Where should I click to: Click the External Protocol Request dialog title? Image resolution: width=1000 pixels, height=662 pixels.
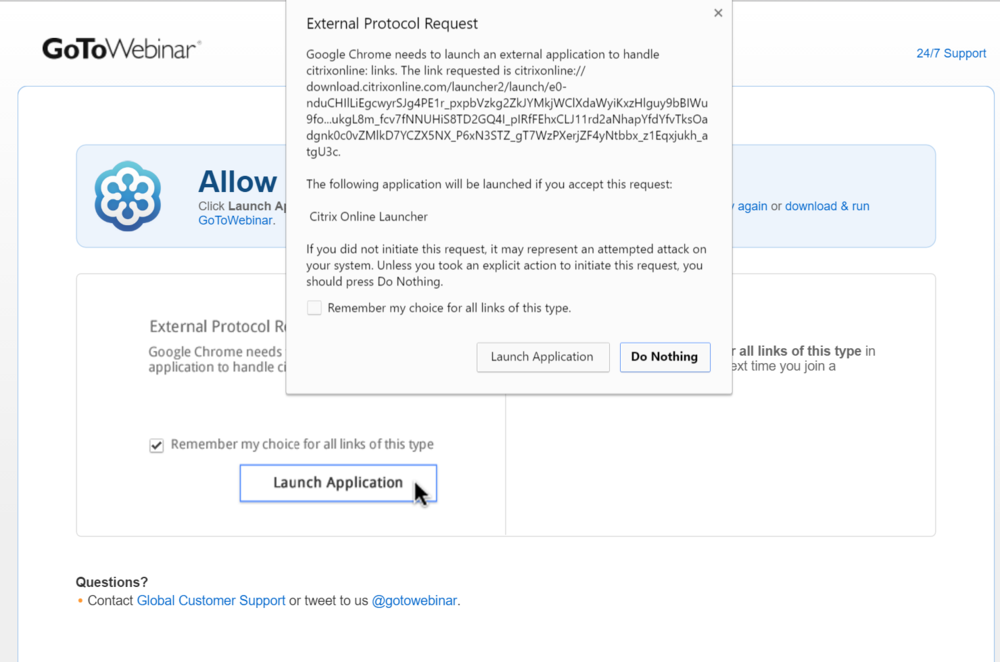click(x=392, y=23)
